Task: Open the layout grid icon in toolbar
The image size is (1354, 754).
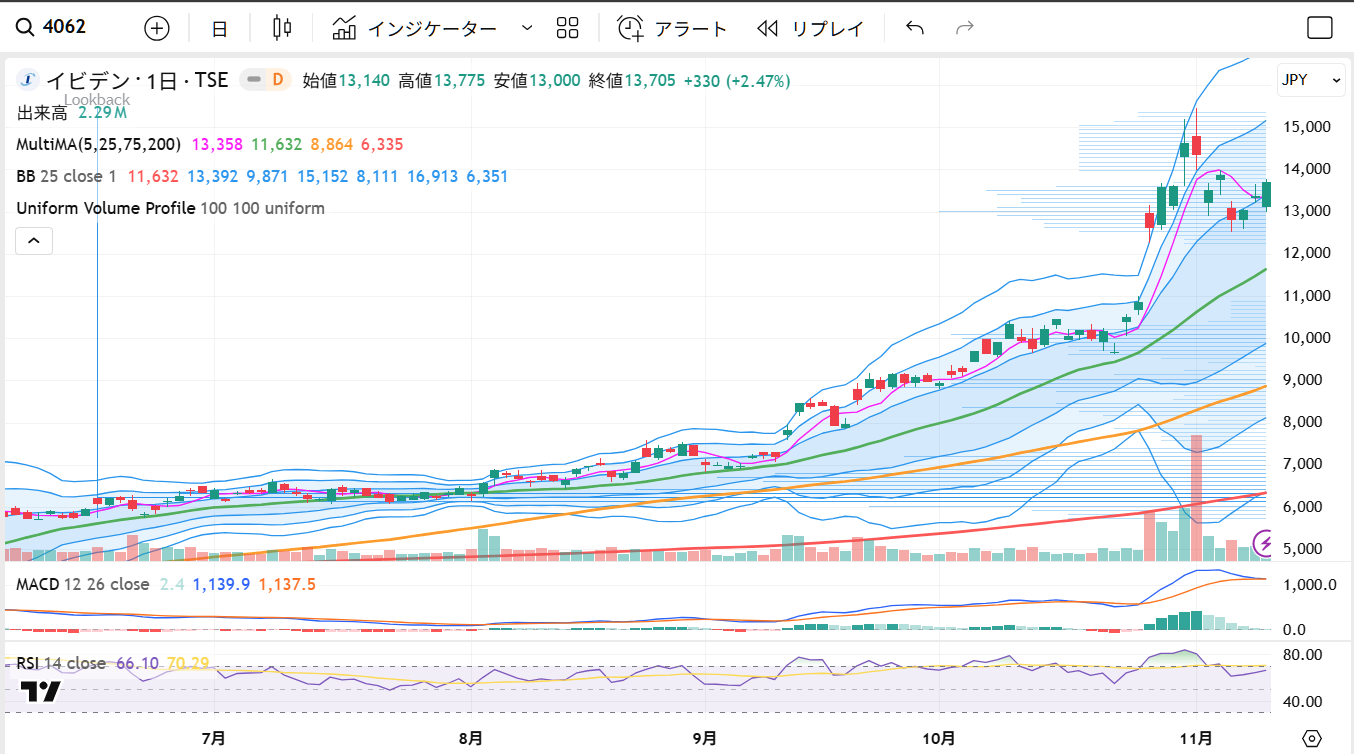Action: coord(567,28)
